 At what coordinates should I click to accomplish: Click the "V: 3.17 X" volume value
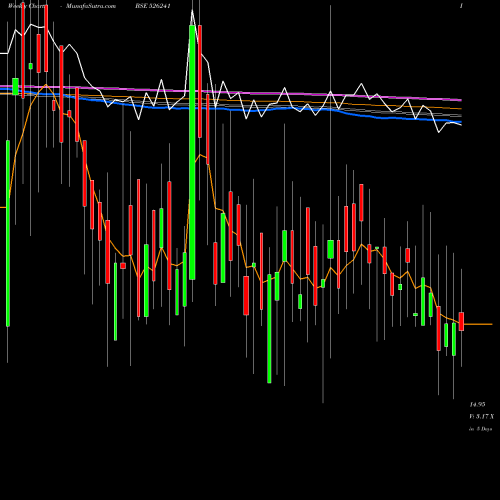point(481,416)
